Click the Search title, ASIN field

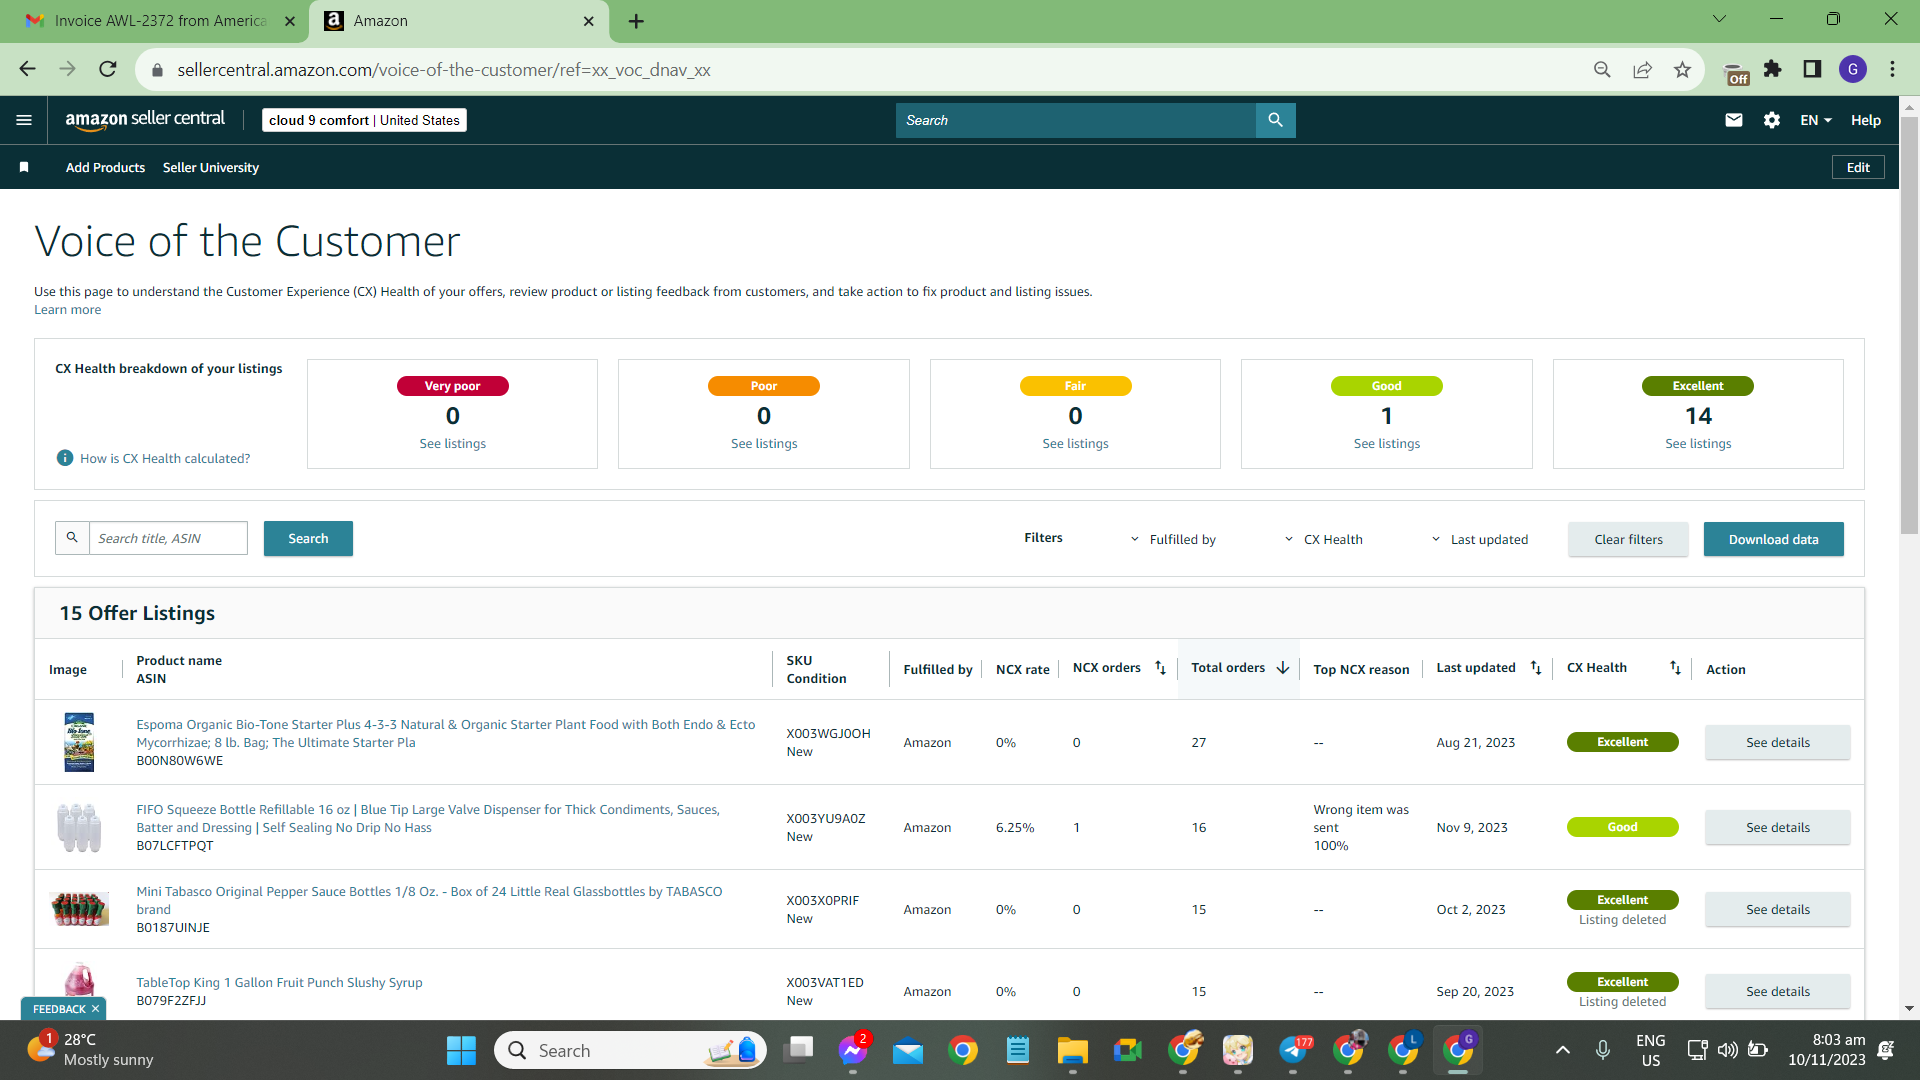pyautogui.click(x=168, y=538)
